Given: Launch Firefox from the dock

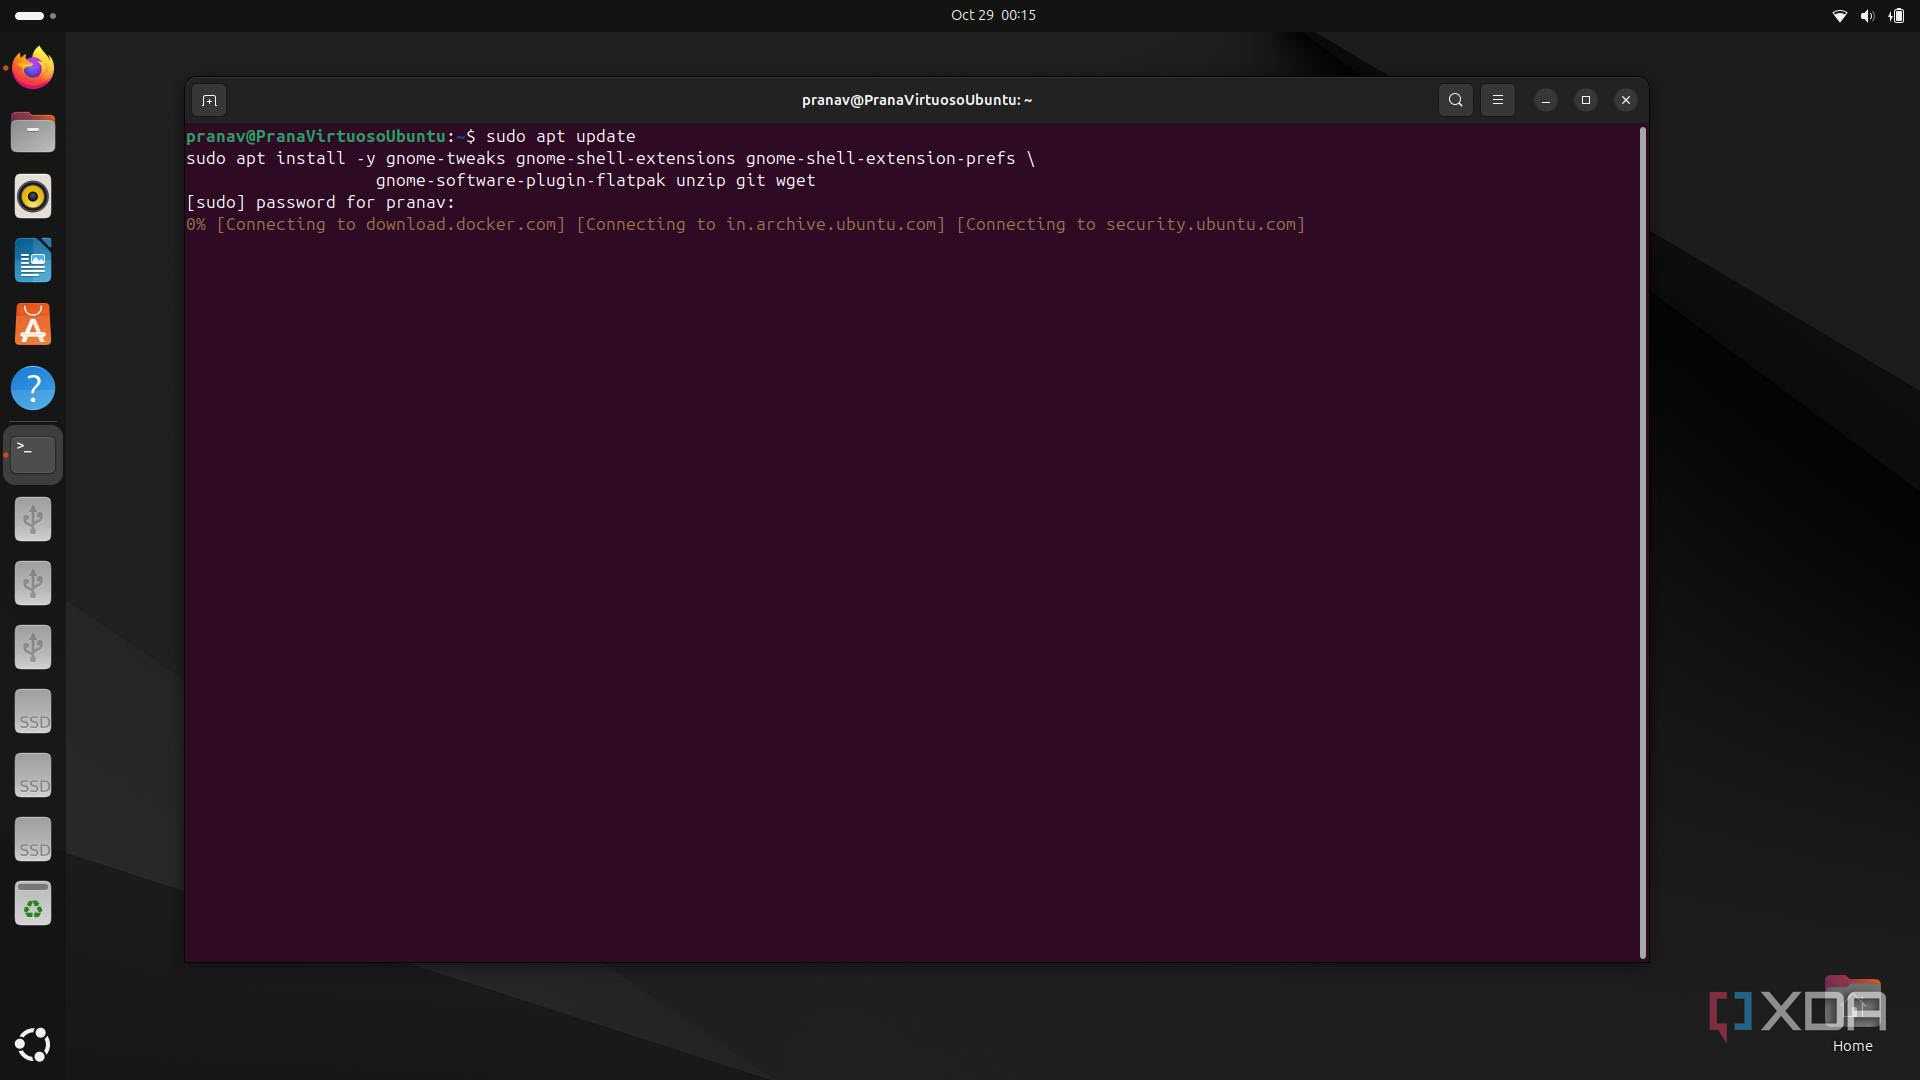Looking at the screenshot, I should pos(33,69).
